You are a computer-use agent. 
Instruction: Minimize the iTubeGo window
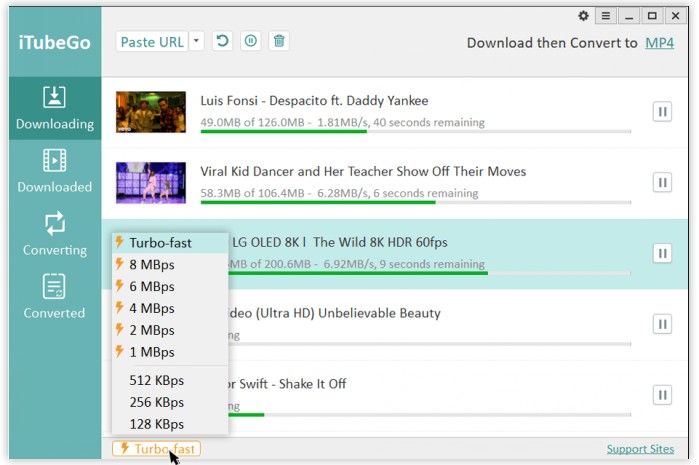[629, 16]
